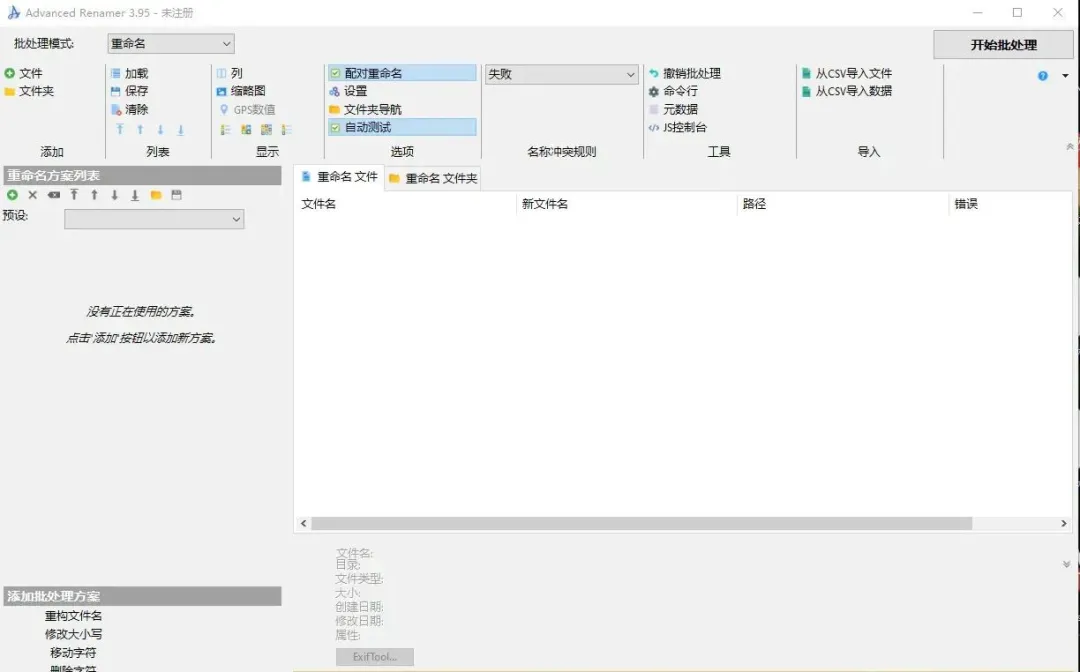Click the 错误 column header

pyautogui.click(x=1010, y=204)
